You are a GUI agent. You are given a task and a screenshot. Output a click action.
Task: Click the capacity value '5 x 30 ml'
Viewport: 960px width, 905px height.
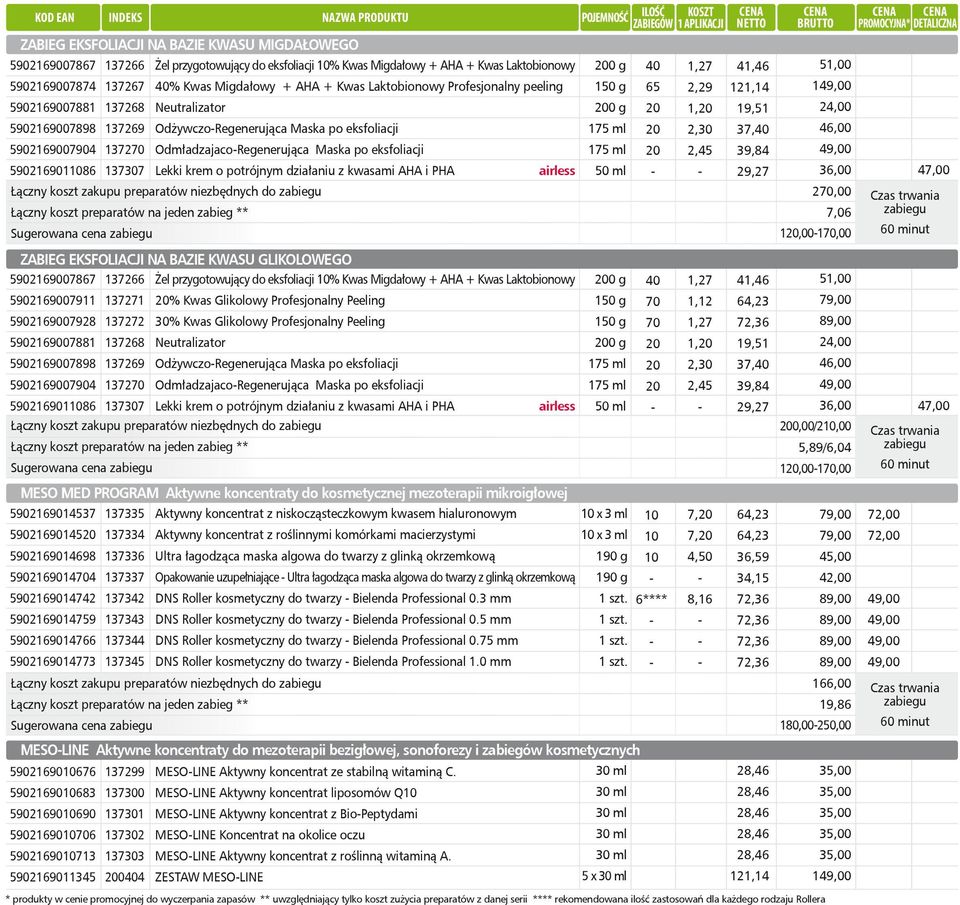coord(604,876)
